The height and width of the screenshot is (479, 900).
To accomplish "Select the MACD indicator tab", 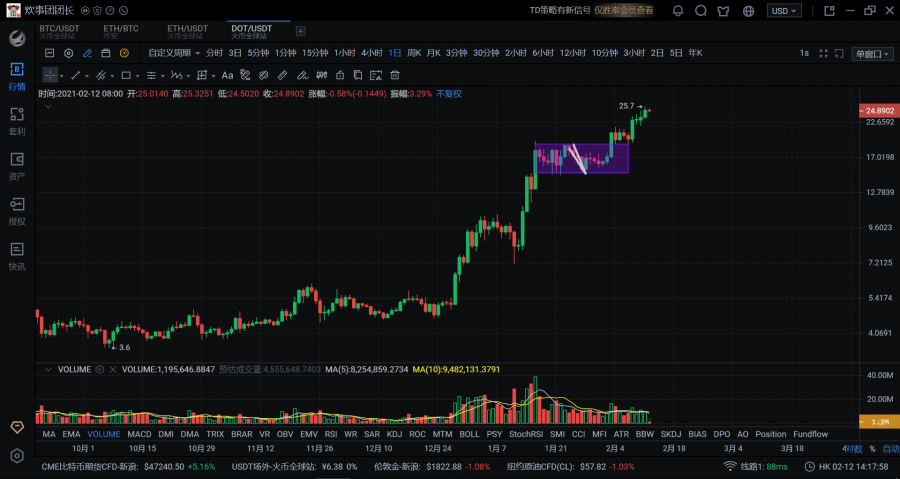I will click(x=140, y=435).
